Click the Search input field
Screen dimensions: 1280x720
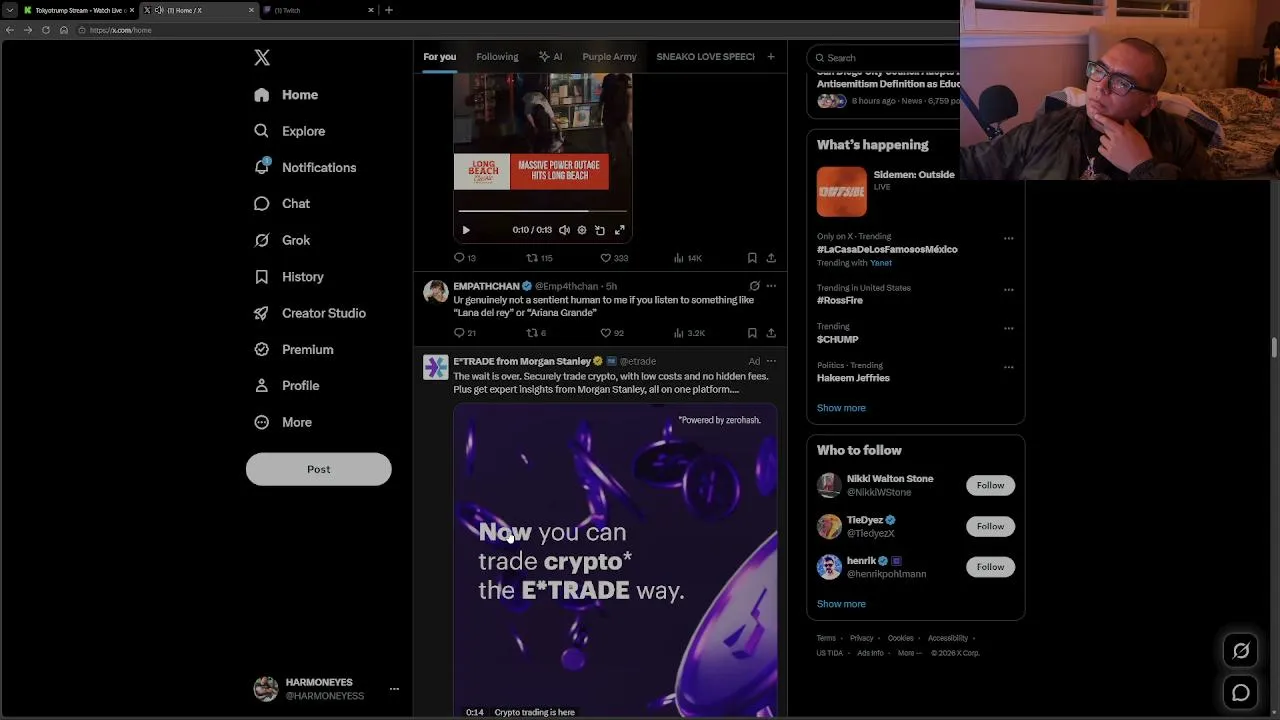pos(885,58)
